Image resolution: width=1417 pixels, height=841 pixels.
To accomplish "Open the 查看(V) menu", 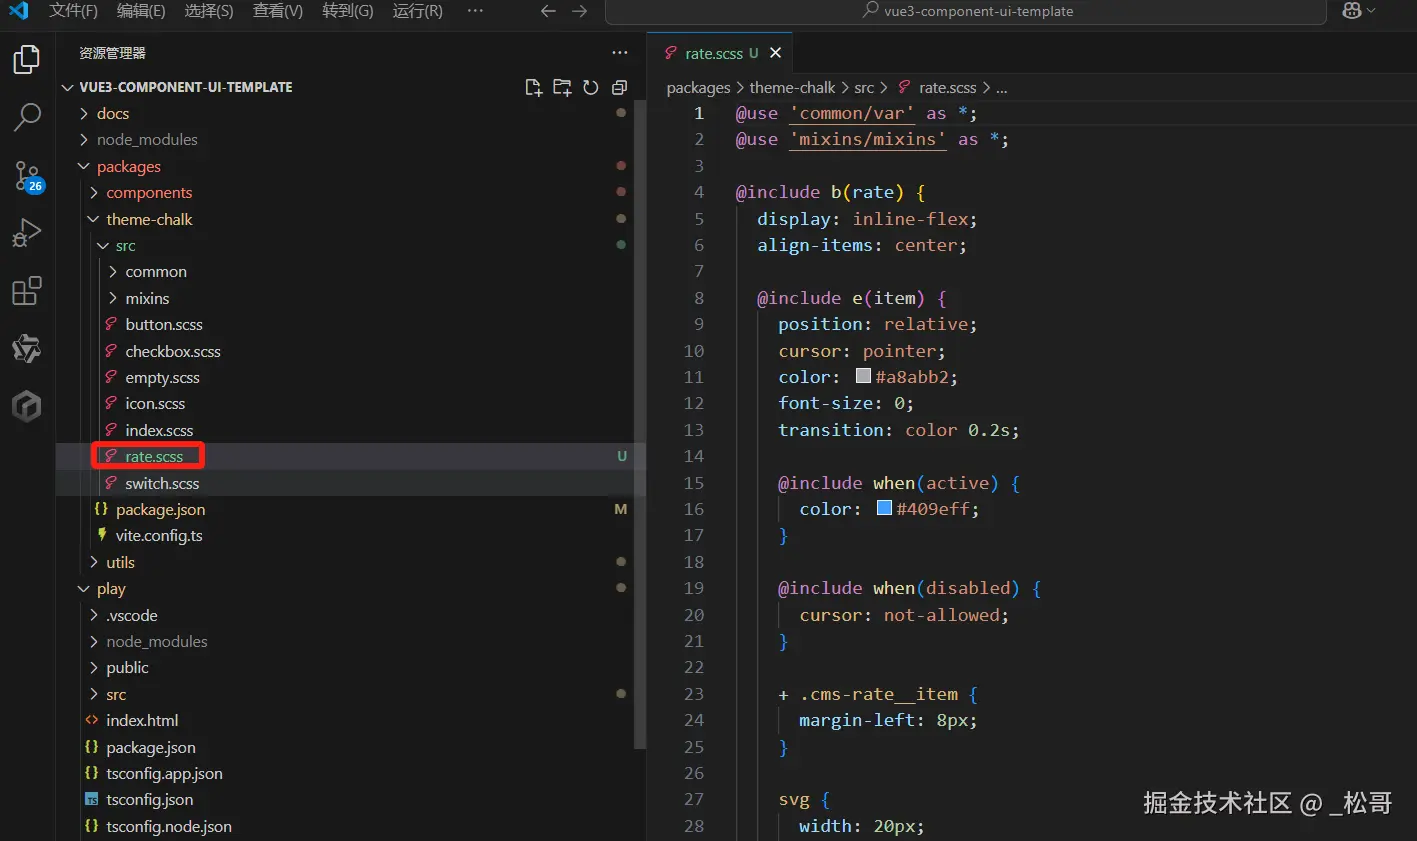I will pyautogui.click(x=277, y=11).
